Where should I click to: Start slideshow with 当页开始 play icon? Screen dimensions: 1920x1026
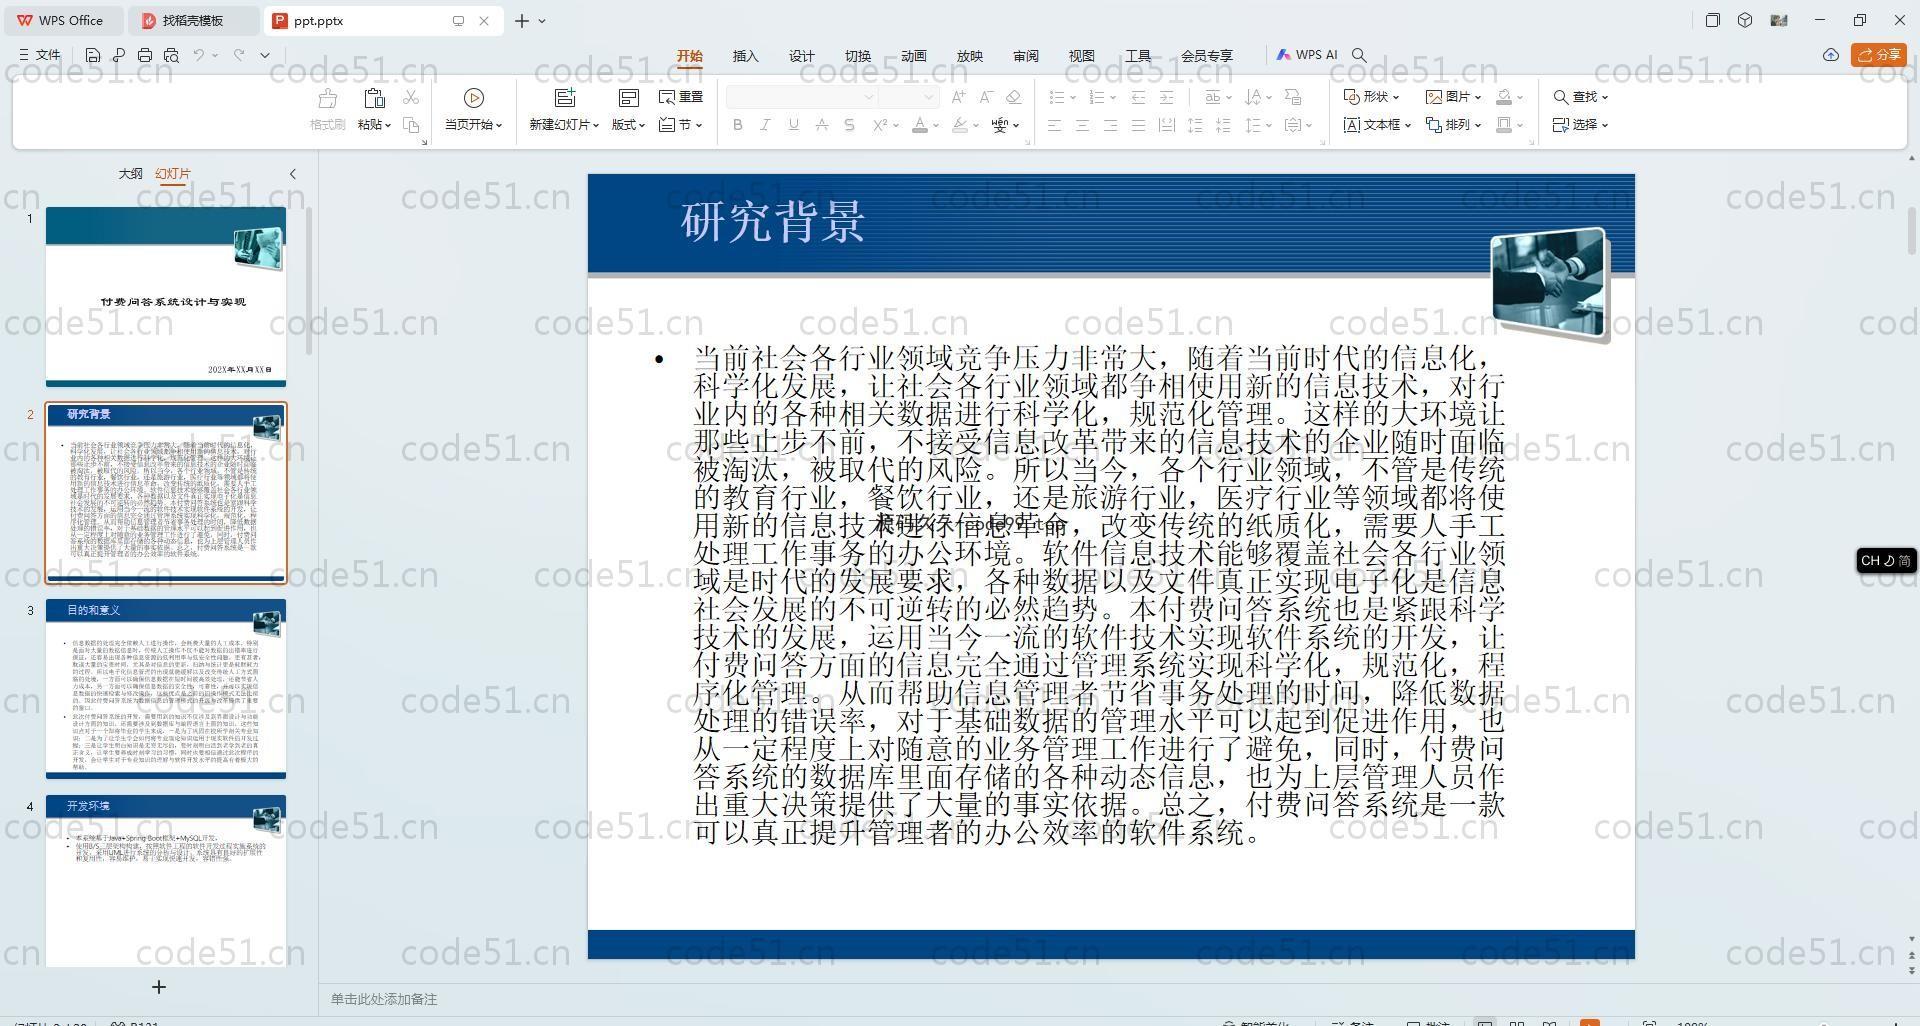tap(474, 98)
